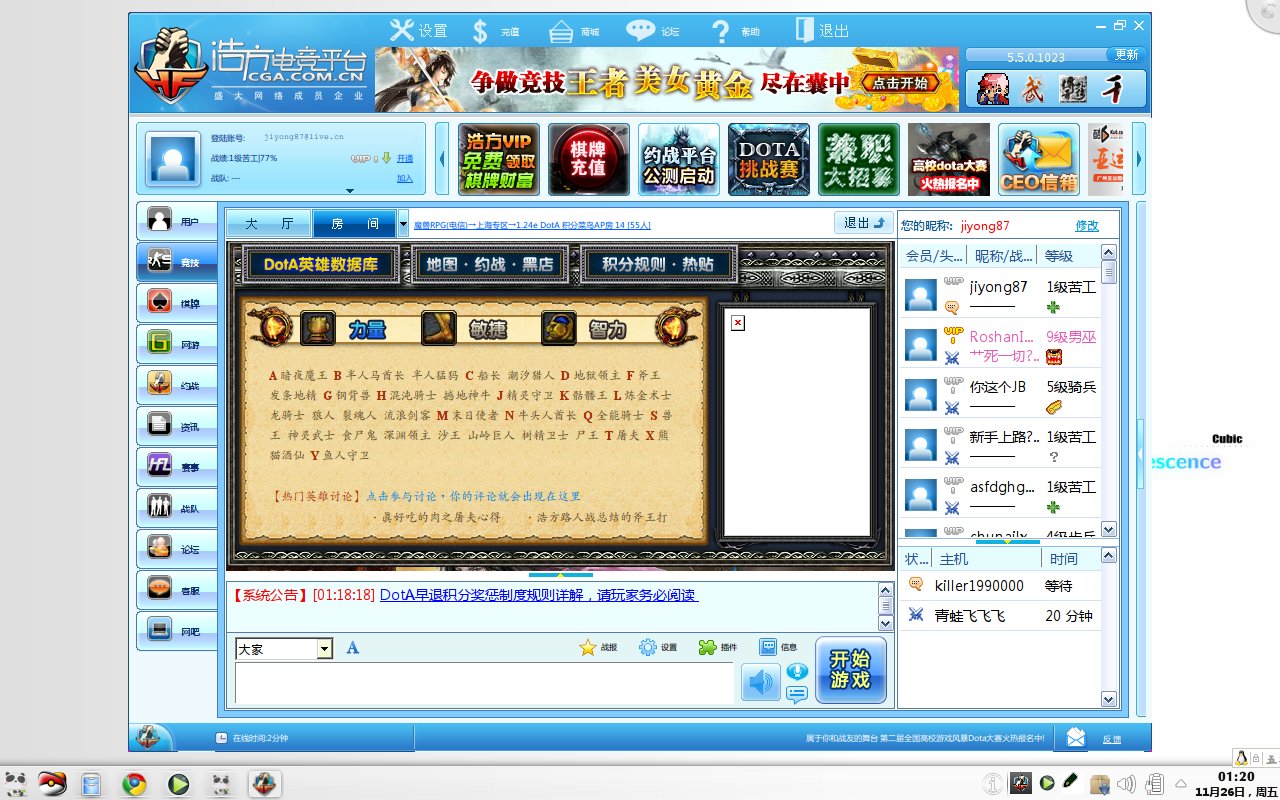The image size is (1280, 800).
Task: Expand arrow under user profile panel
Action: pyautogui.click(x=350, y=190)
